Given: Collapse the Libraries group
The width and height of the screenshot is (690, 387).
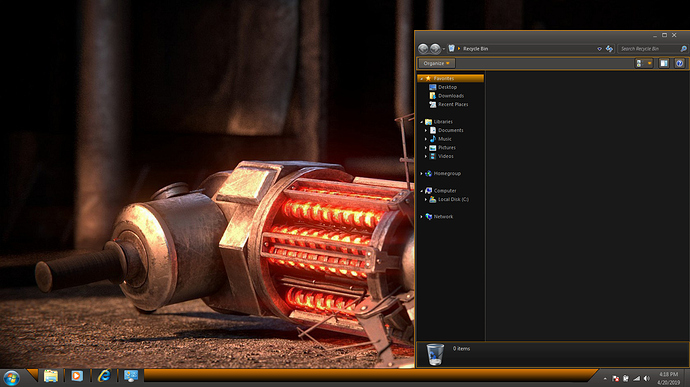Looking at the screenshot, I should (422, 122).
